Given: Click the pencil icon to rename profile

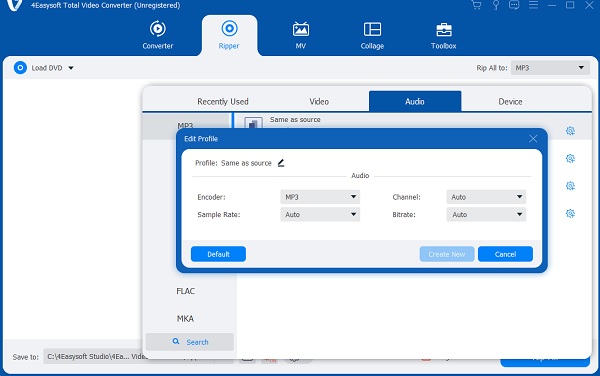Looking at the screenshot, I should pyautogui.click(x=281, y=163).
